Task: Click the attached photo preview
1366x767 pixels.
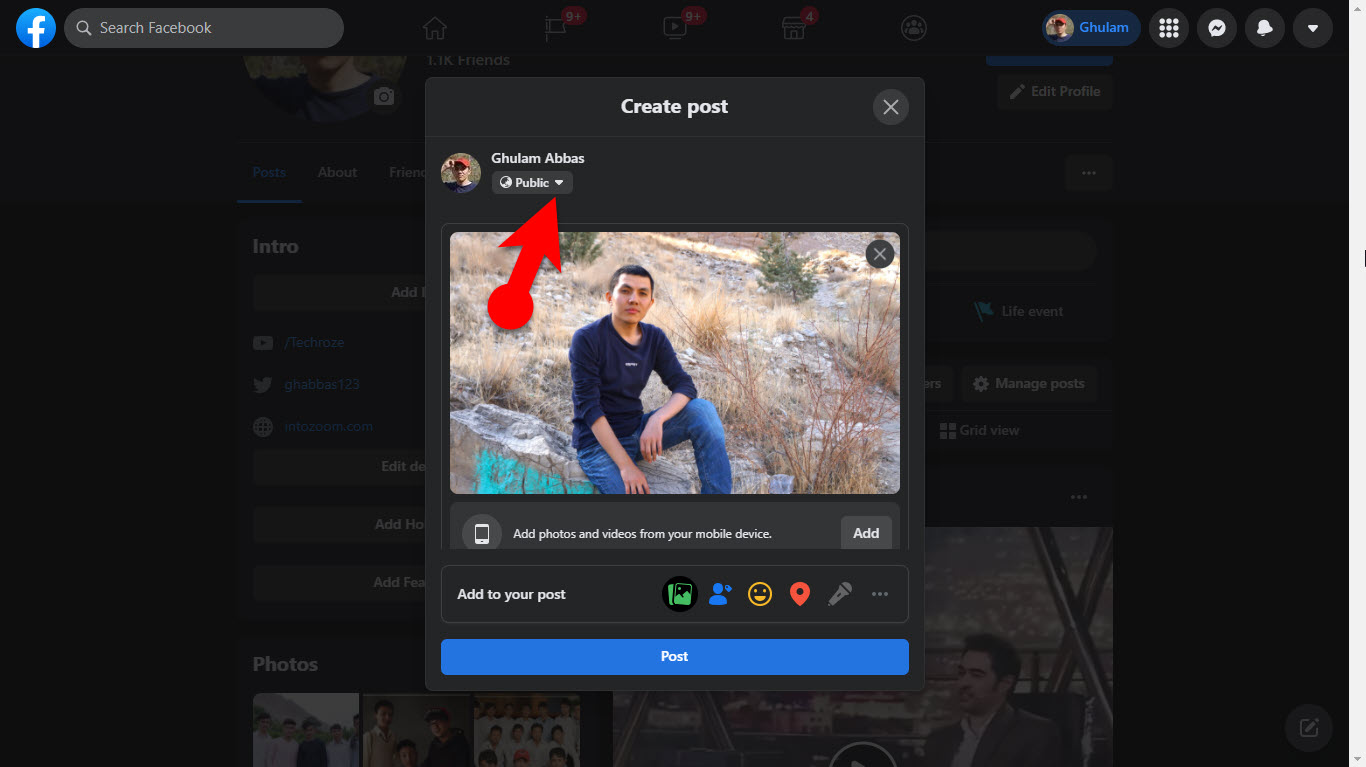Action: (675, 363)
